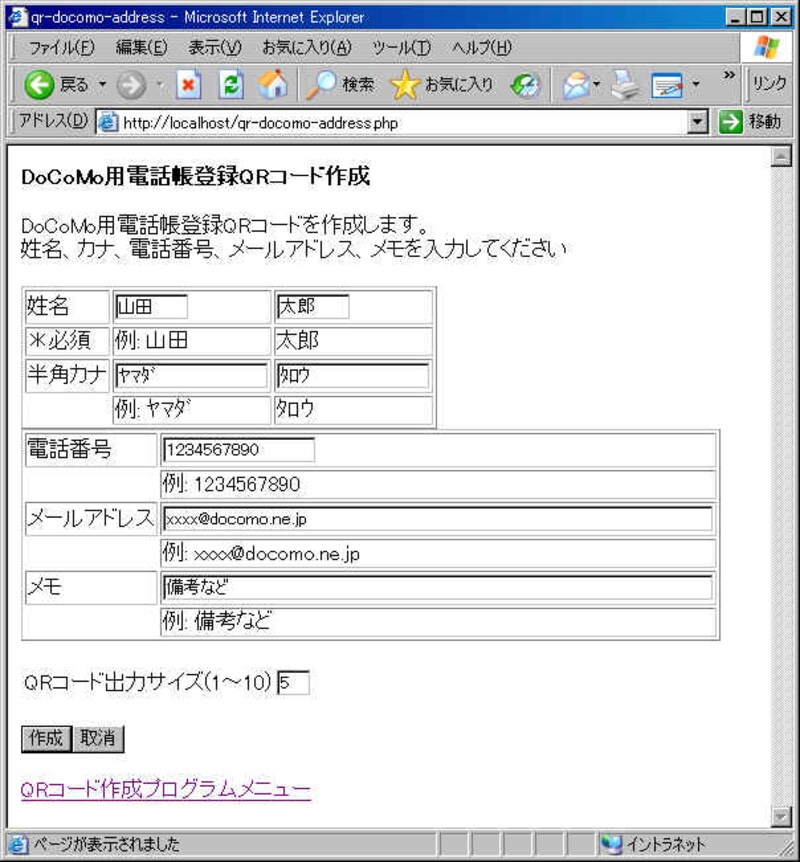Open the Back button history dropdown arrow
Screen dimensions: 800x862
click(x=102, y=86)
